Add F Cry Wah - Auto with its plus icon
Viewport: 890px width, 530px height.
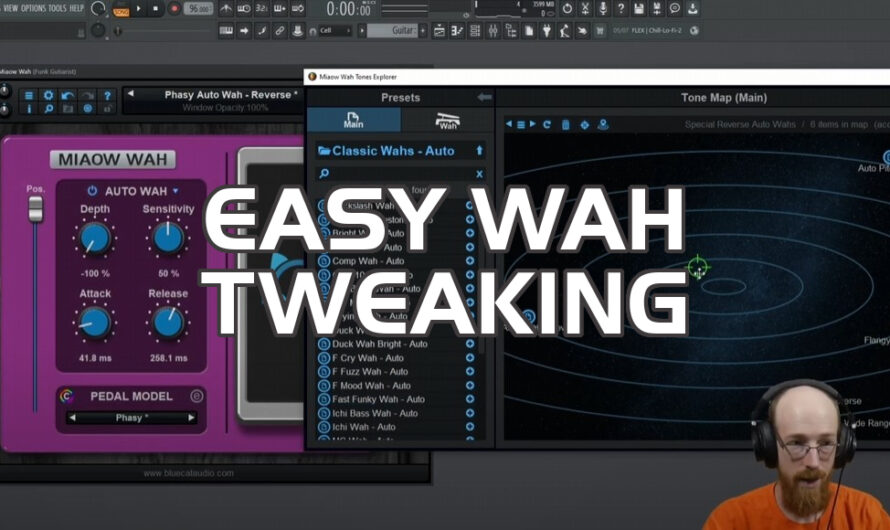click(470, 357)
